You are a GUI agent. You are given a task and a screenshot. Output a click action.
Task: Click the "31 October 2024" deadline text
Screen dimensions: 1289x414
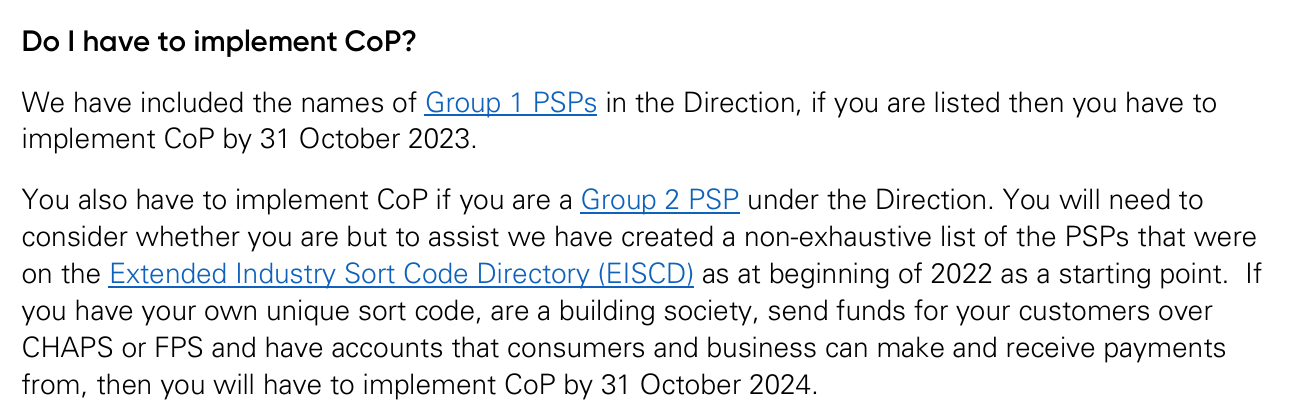click(700, 385)
